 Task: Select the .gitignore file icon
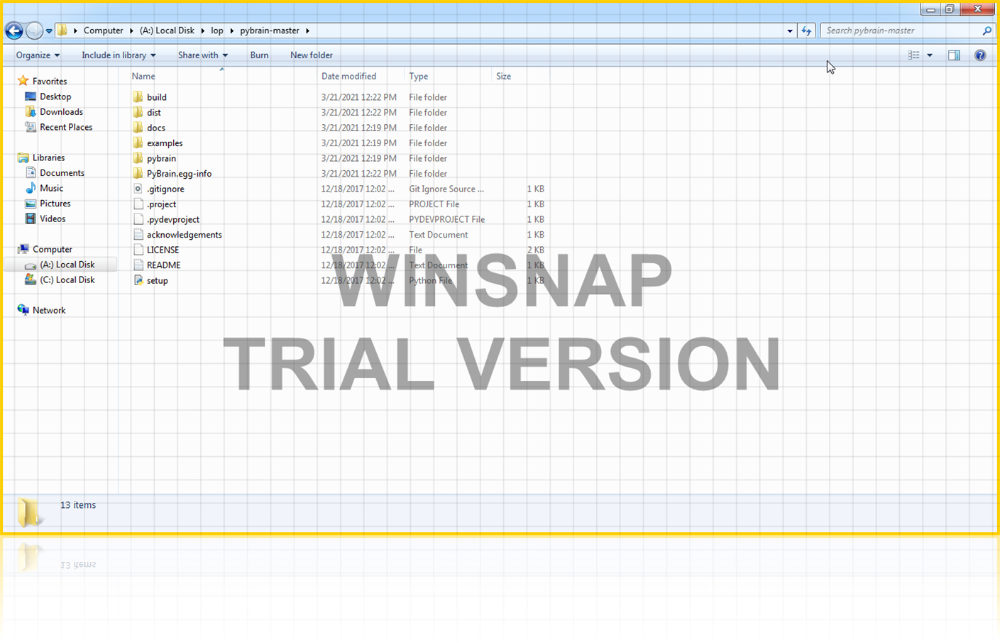tap(138, 189)
